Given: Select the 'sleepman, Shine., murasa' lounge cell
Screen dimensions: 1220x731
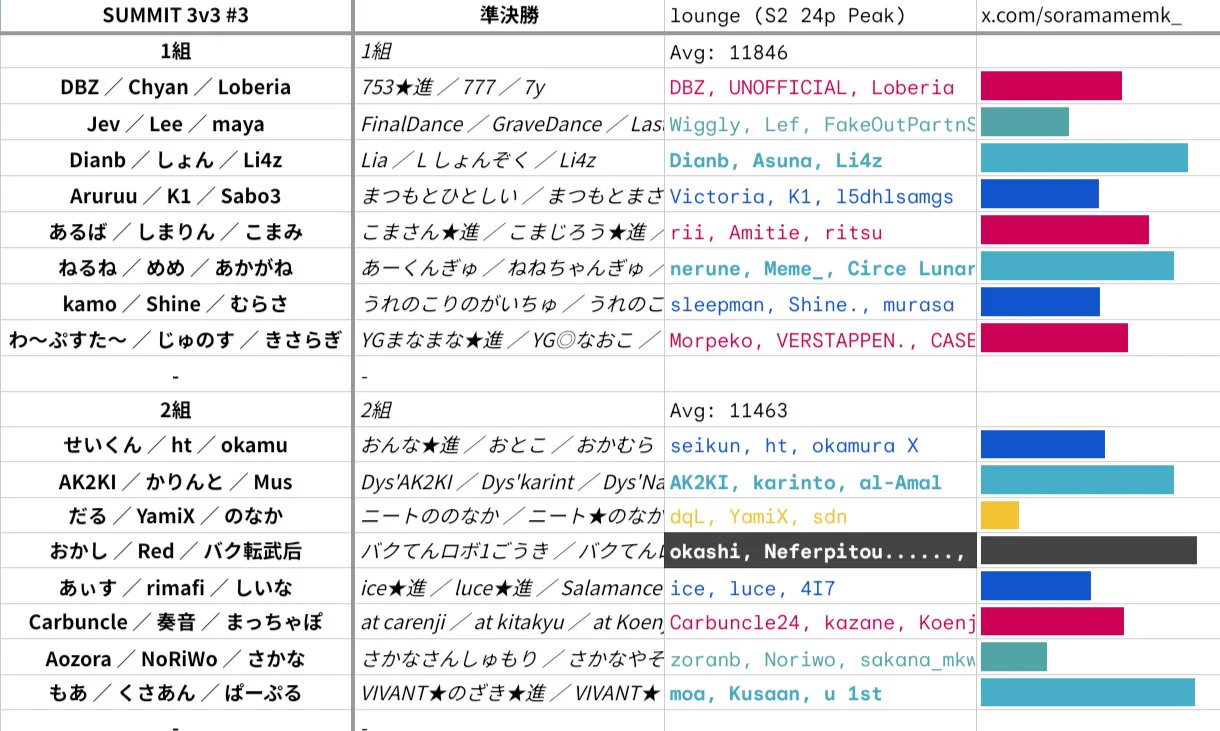Looking at the screenshot, I should pos(821,304).
